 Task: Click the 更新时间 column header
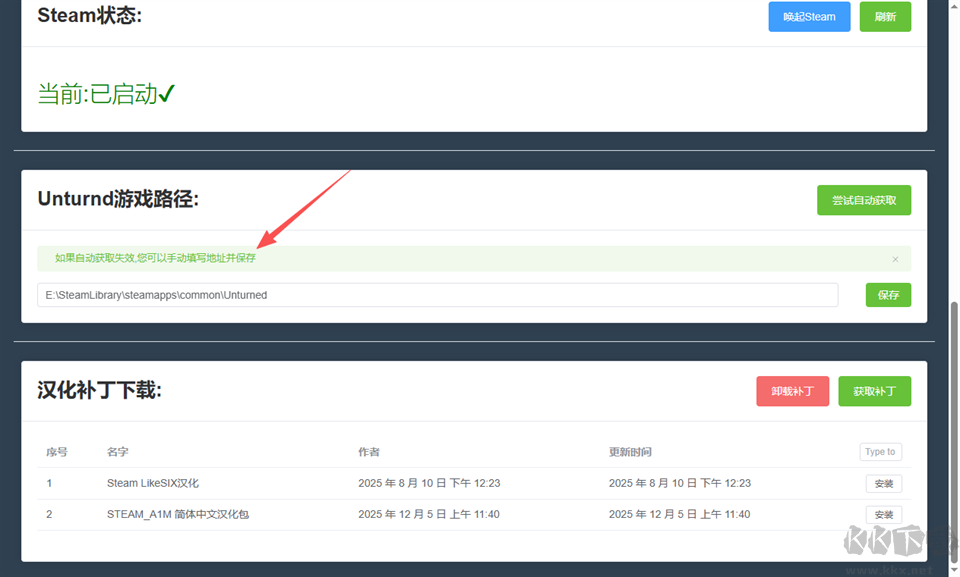pos(630,452)
